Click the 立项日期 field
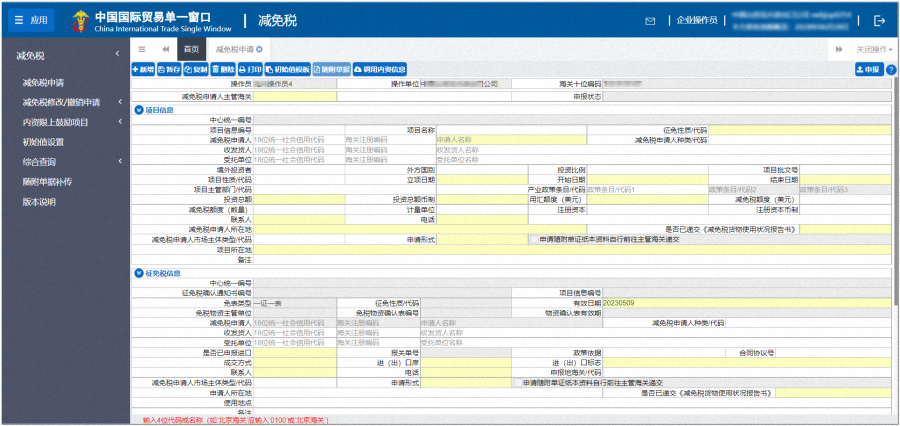900x426 pixels. pos(482,180)
